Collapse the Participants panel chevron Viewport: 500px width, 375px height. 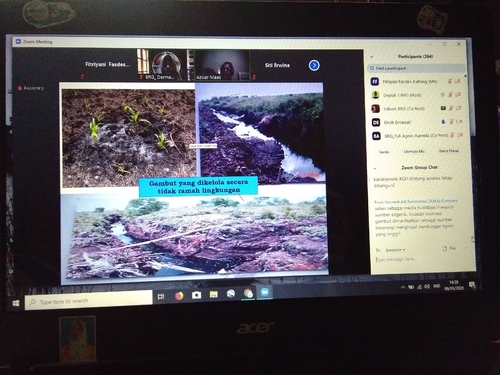(x=371, y=57)
